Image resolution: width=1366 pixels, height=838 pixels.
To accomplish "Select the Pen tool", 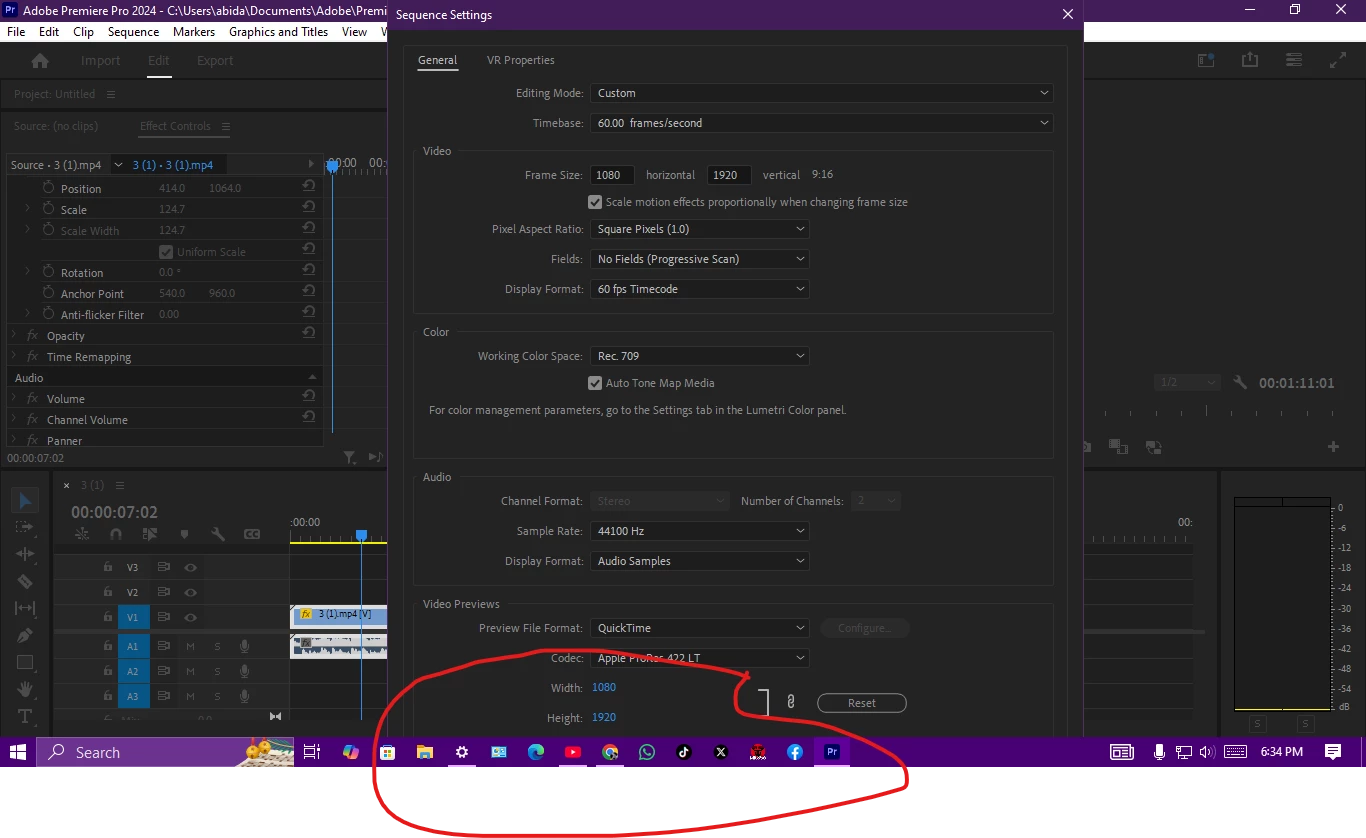I will click(26, 635).
